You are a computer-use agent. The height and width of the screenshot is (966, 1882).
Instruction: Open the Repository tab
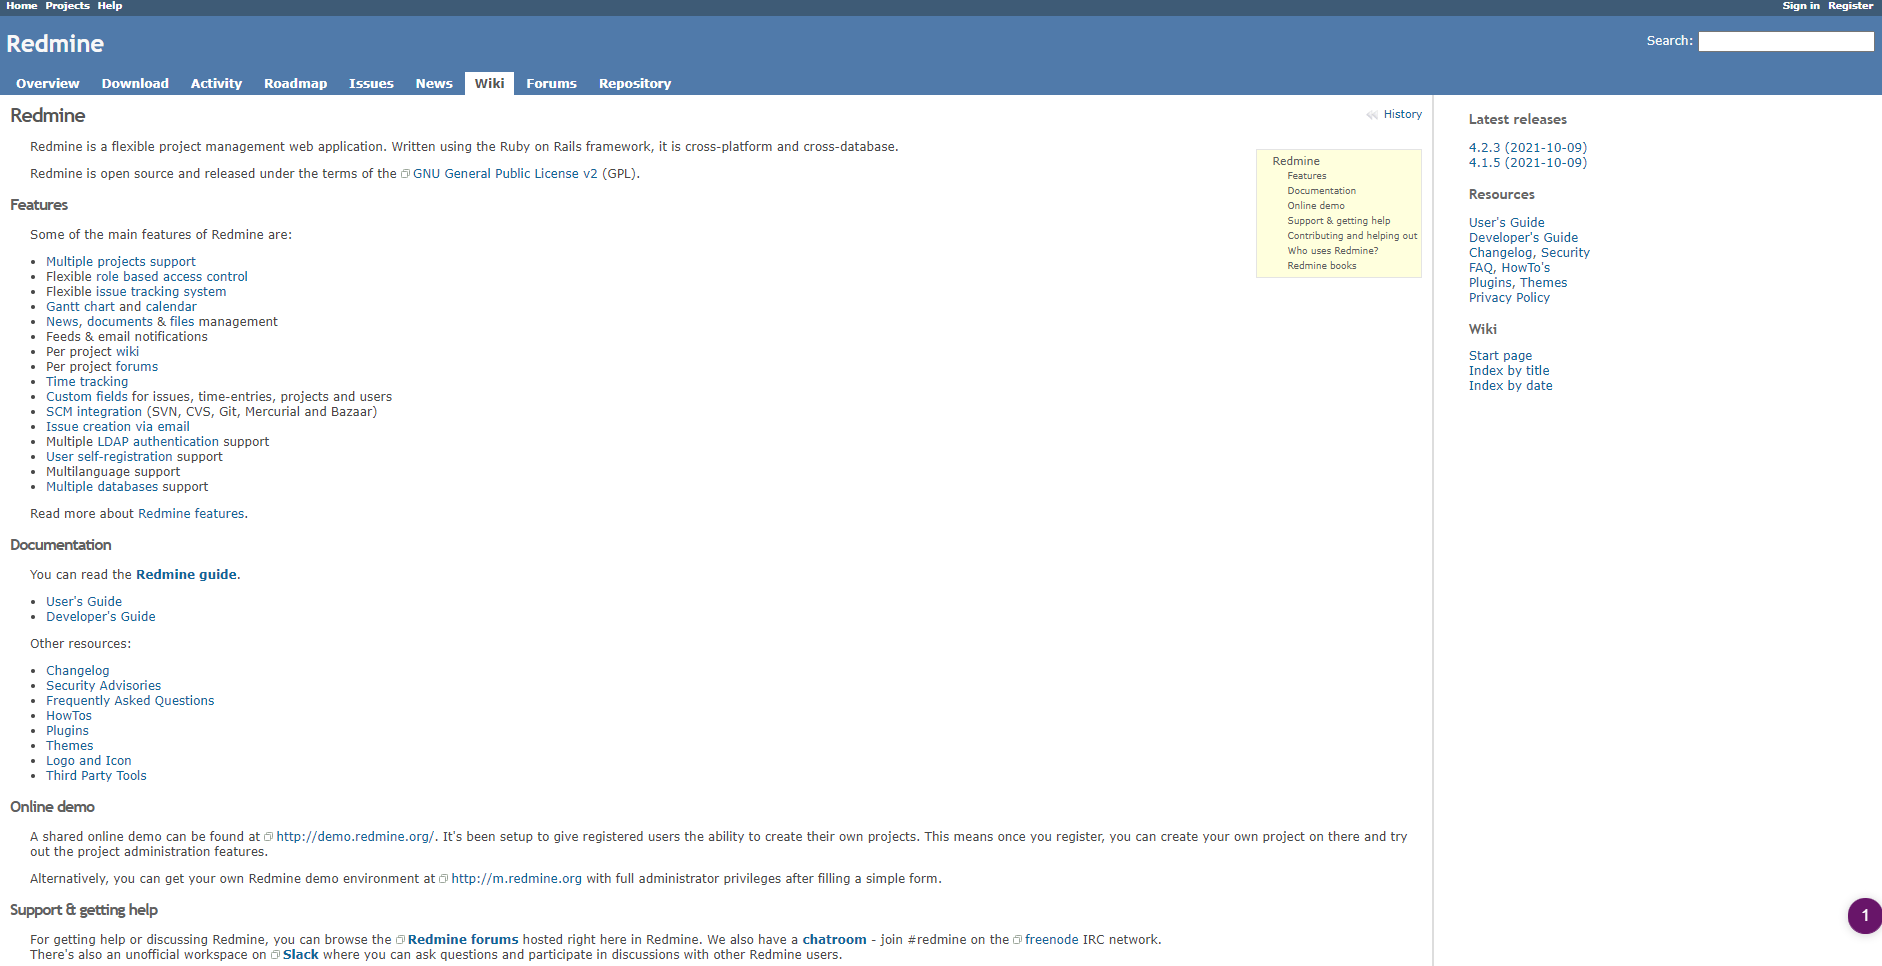pos(635,83)
